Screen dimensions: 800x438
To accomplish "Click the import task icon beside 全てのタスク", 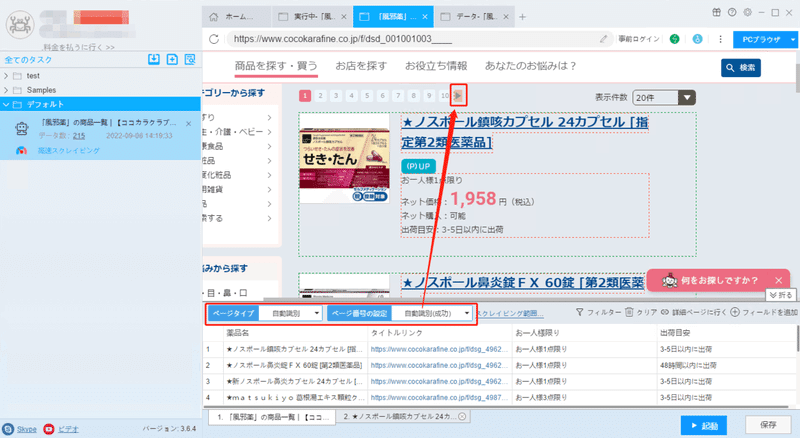I will [x=154, y=59].
